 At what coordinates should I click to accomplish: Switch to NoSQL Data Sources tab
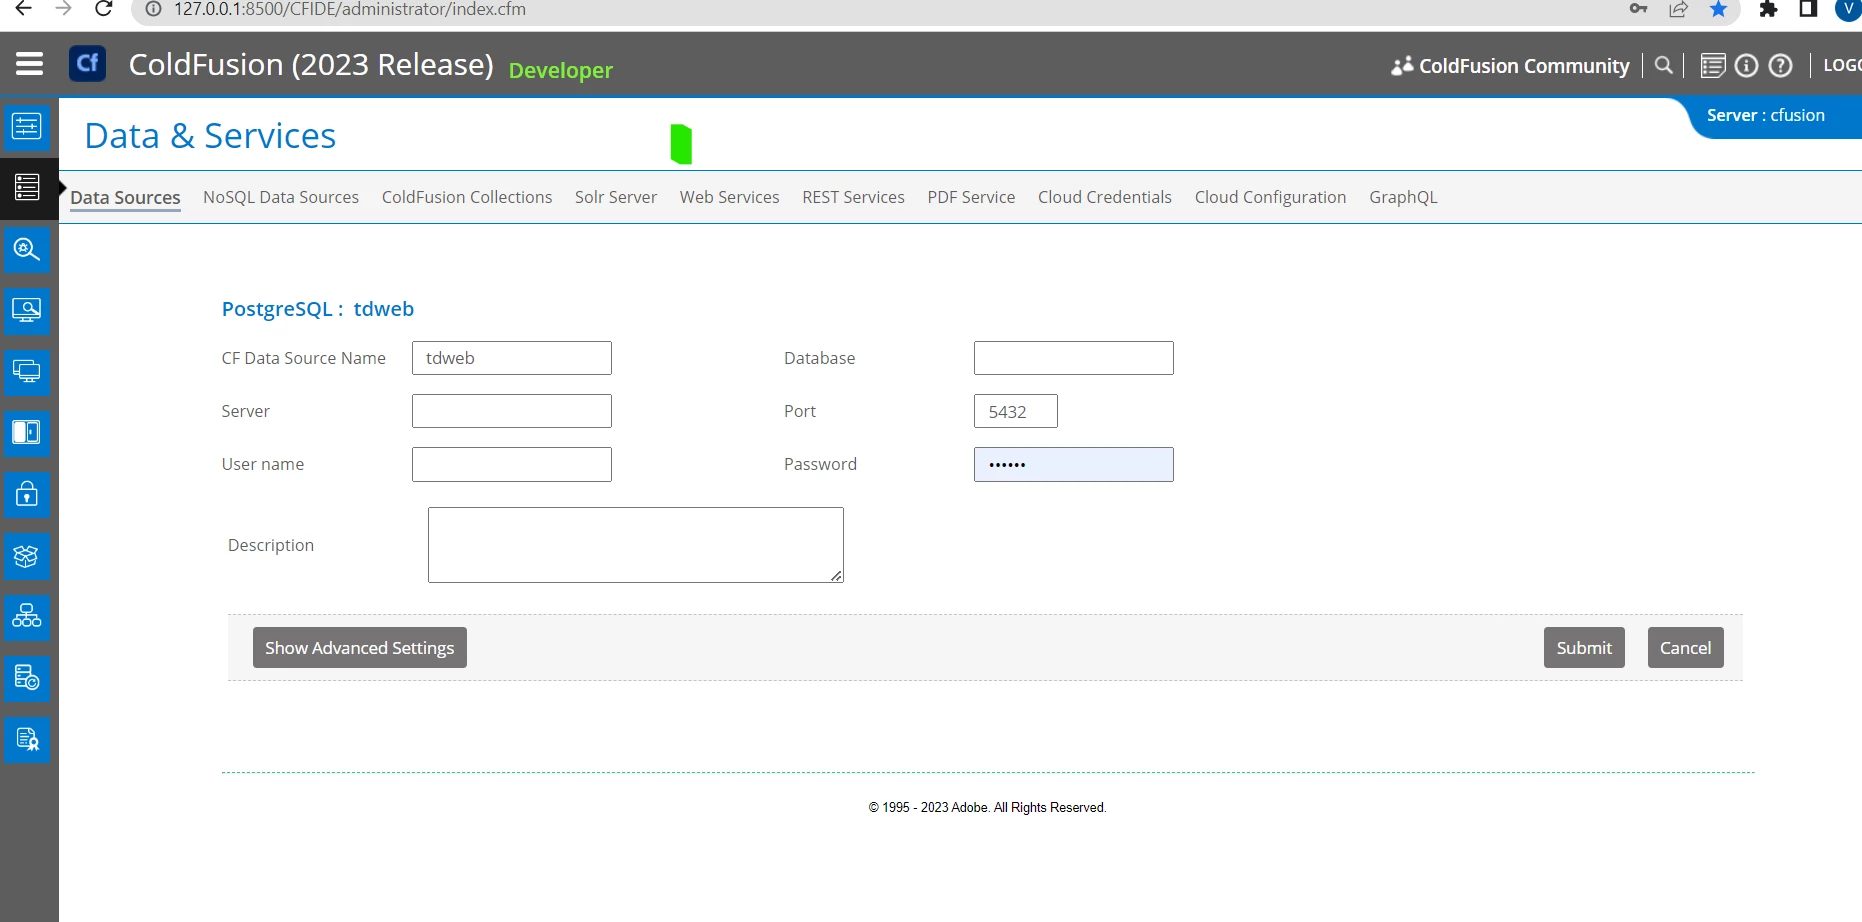tap(281, 197)
